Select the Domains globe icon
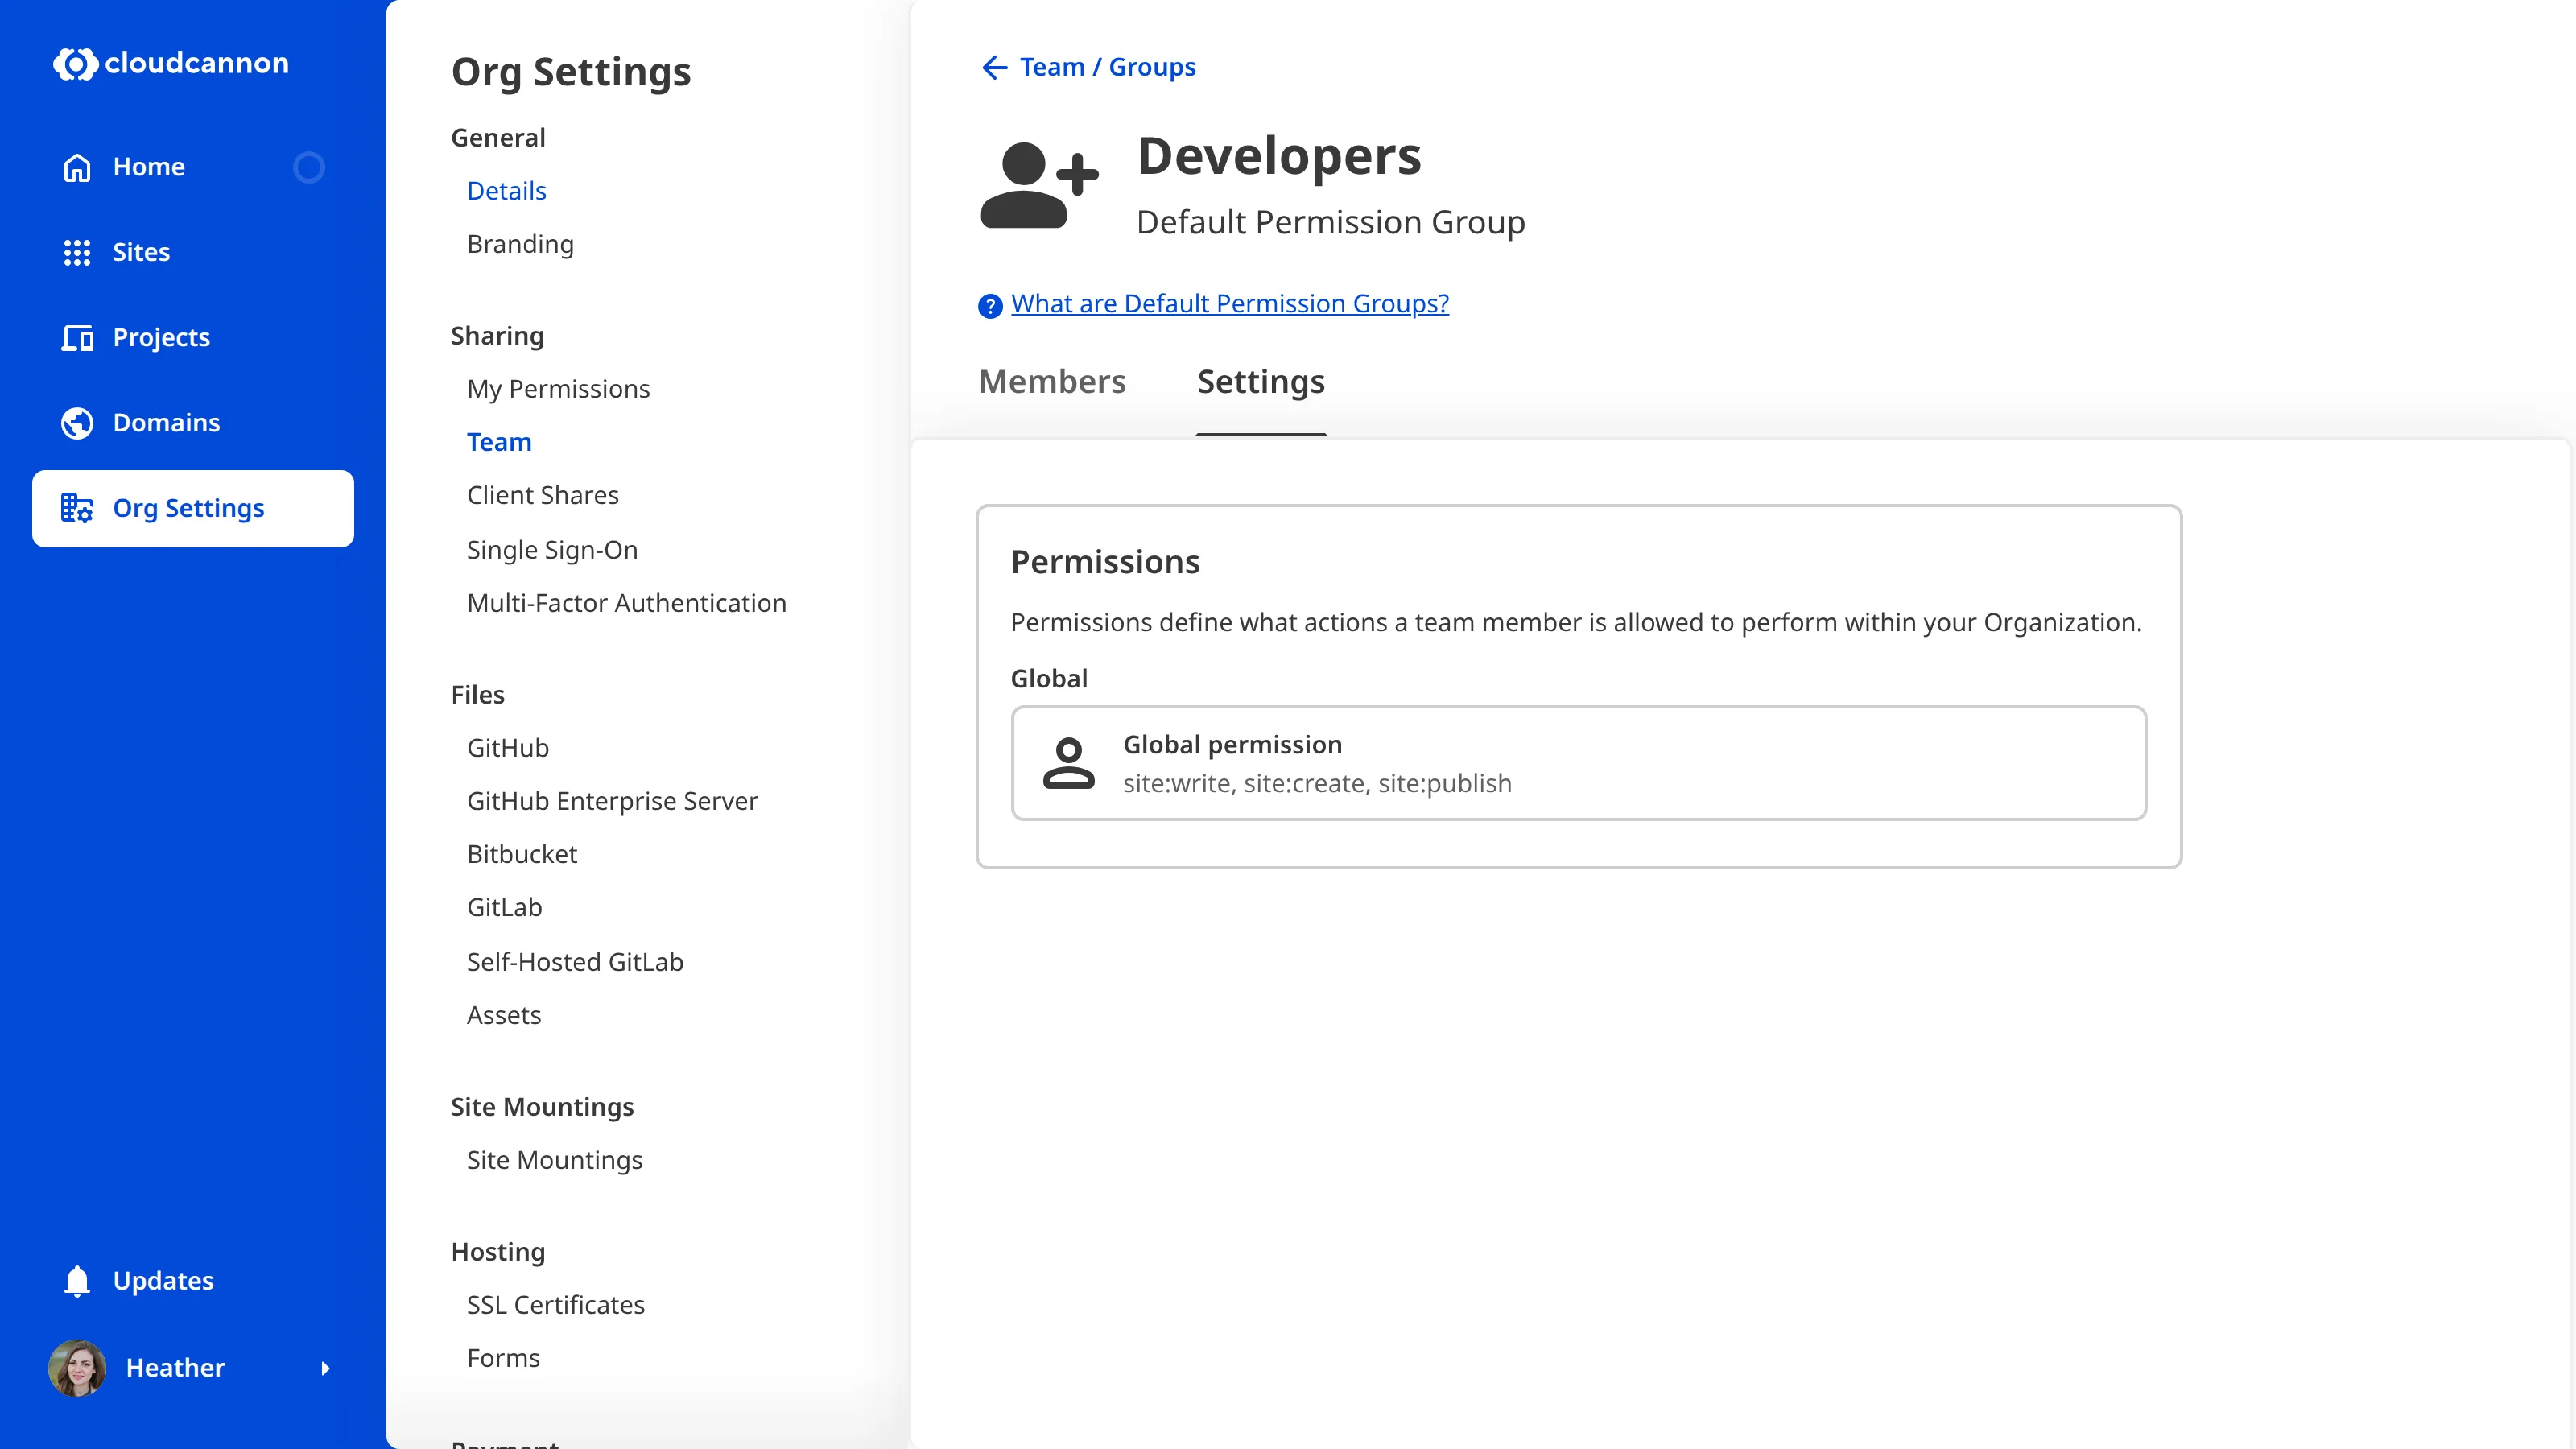The width and height of the screenshot is (2576, 1449). click(x=77, y=422)
